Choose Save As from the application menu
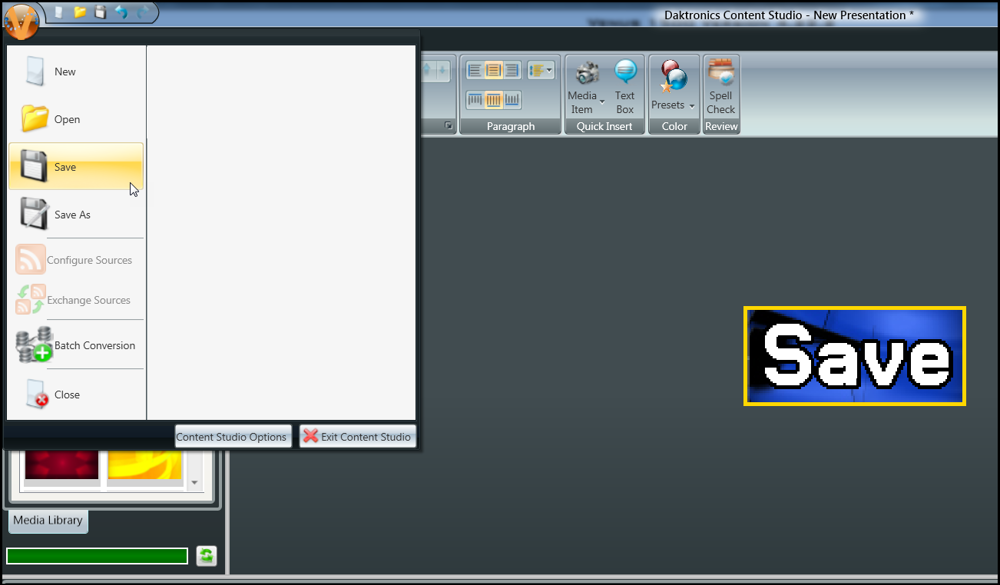This screenshot has height=585, width=1000. [x=71, y=214]
